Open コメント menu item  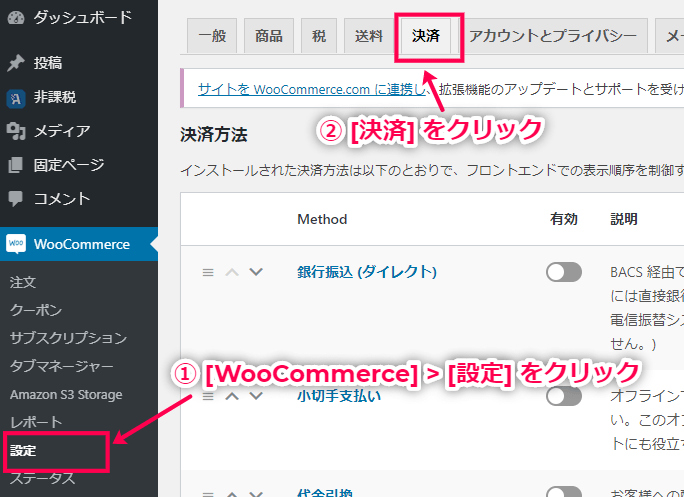click(79, 199)
